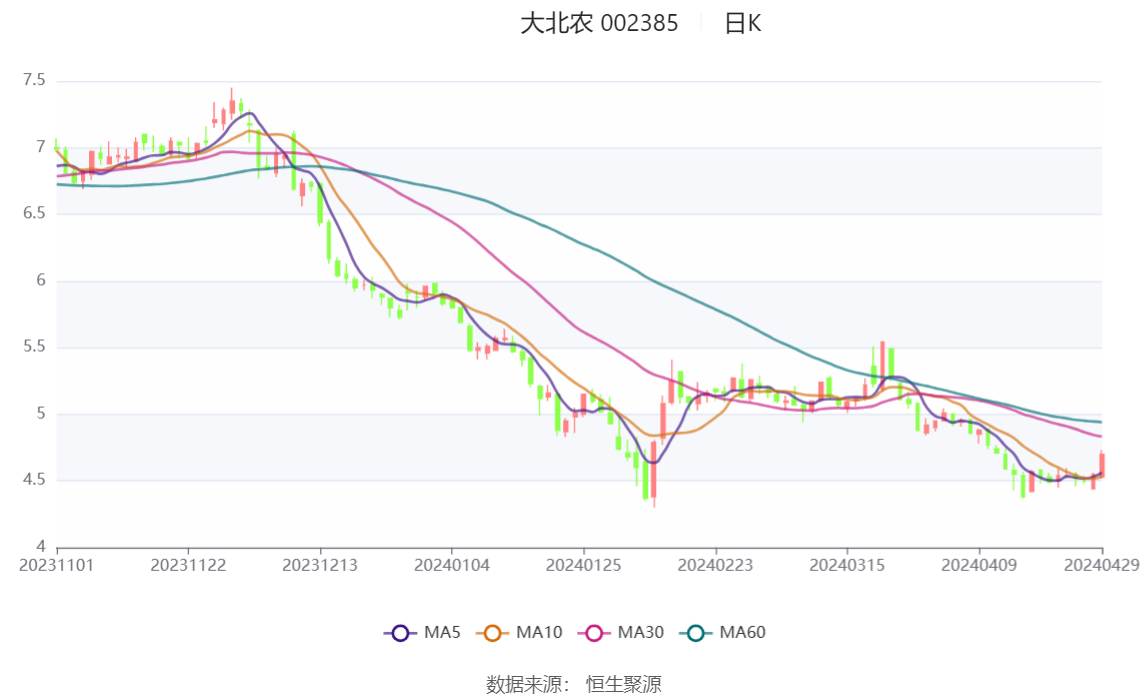This screenshot has height=699, width=1148.
Task: Toggle the MA30 pink legend marker
Action: pyautogui.click(x=594, y=633)
